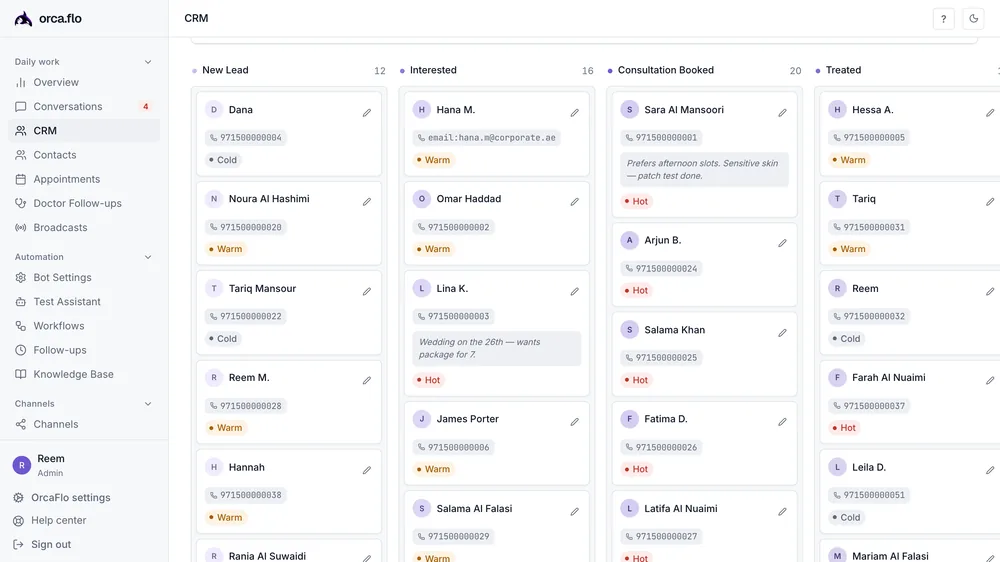Click Interested column header
Screen dimensions: 1000x562
tap(433, 70)
